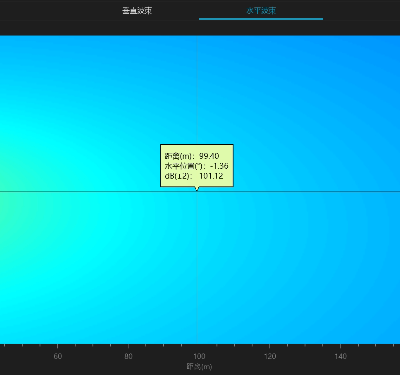Click the -1.36 horizontal position value
400x375 pixels.
tap(219, 166)
